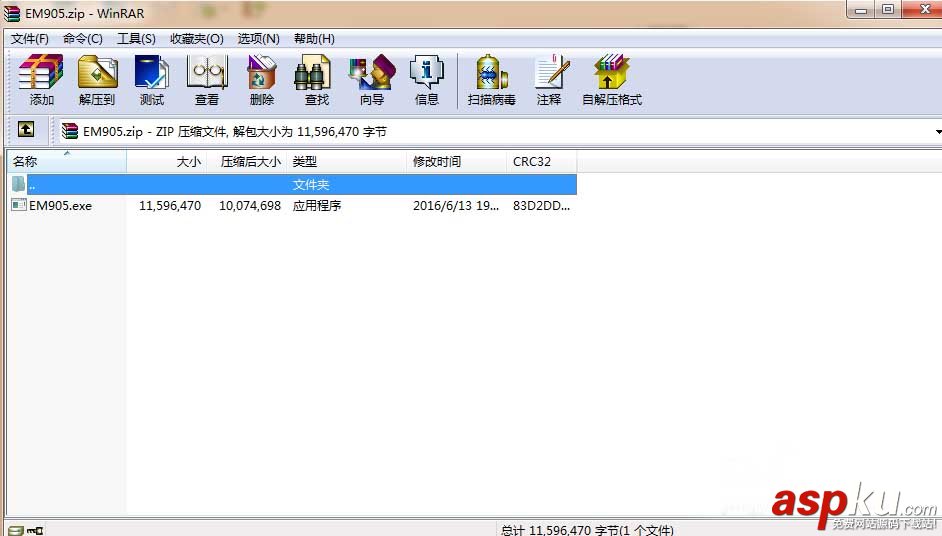Click the key icon in status bar

point(35,530)
